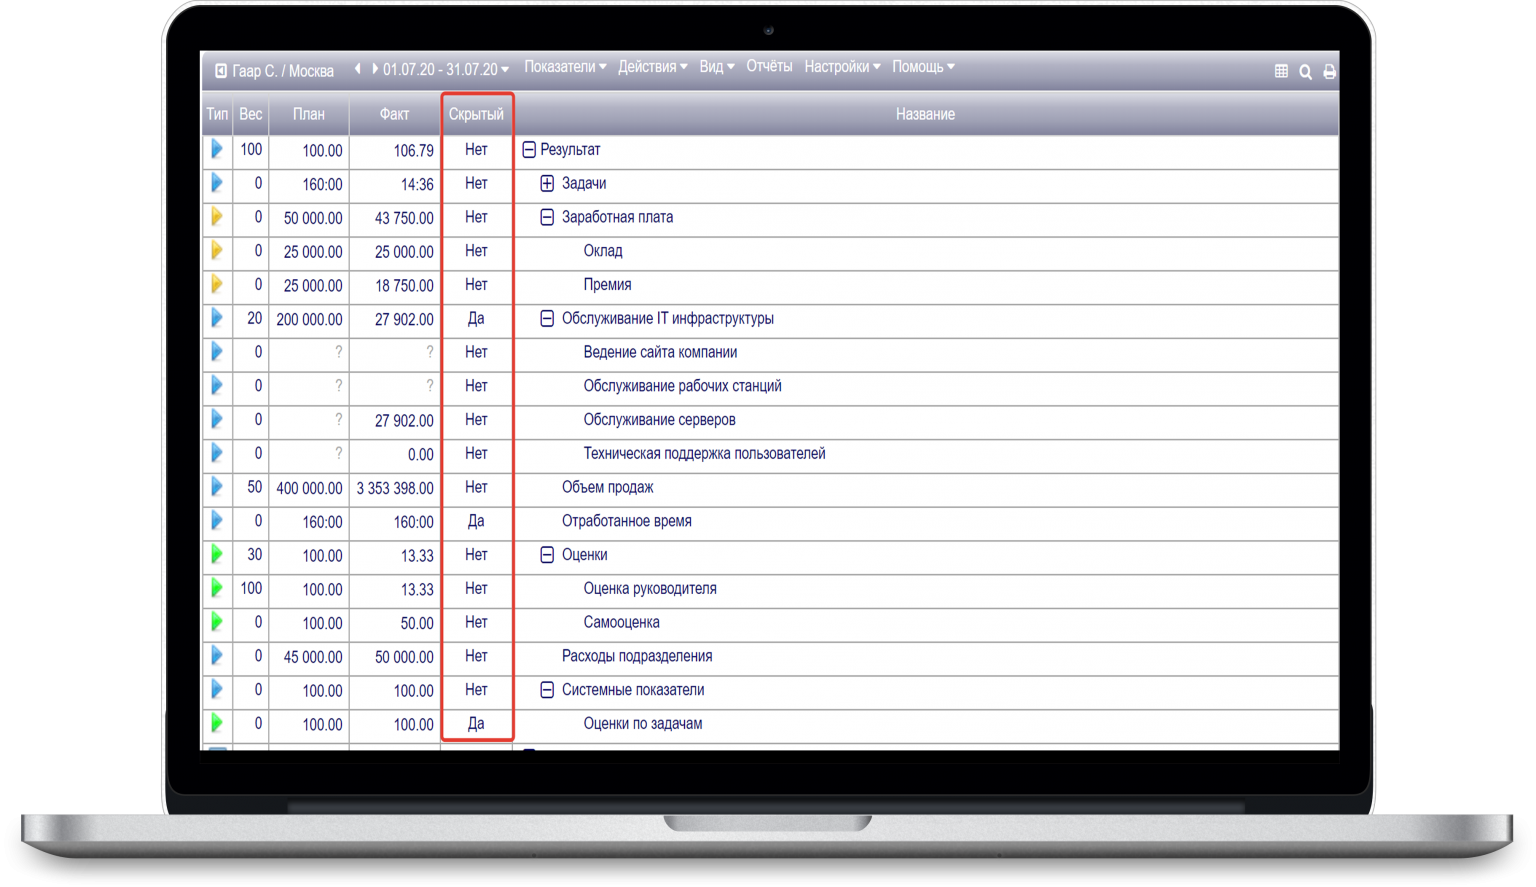The height and width of the screenshot is (887, 1536).
Task: Open the Вид menu
Action: click(x=716, y=67)
